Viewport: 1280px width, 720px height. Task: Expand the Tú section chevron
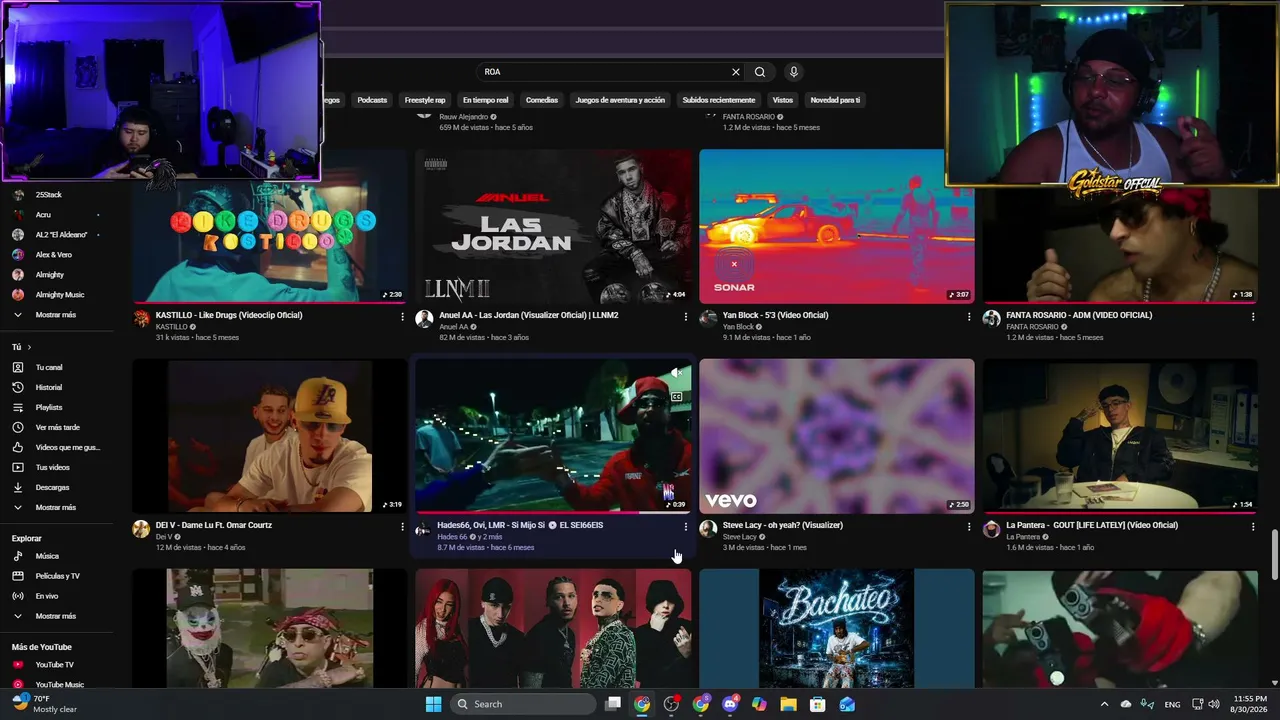click(x=29, y=347)
